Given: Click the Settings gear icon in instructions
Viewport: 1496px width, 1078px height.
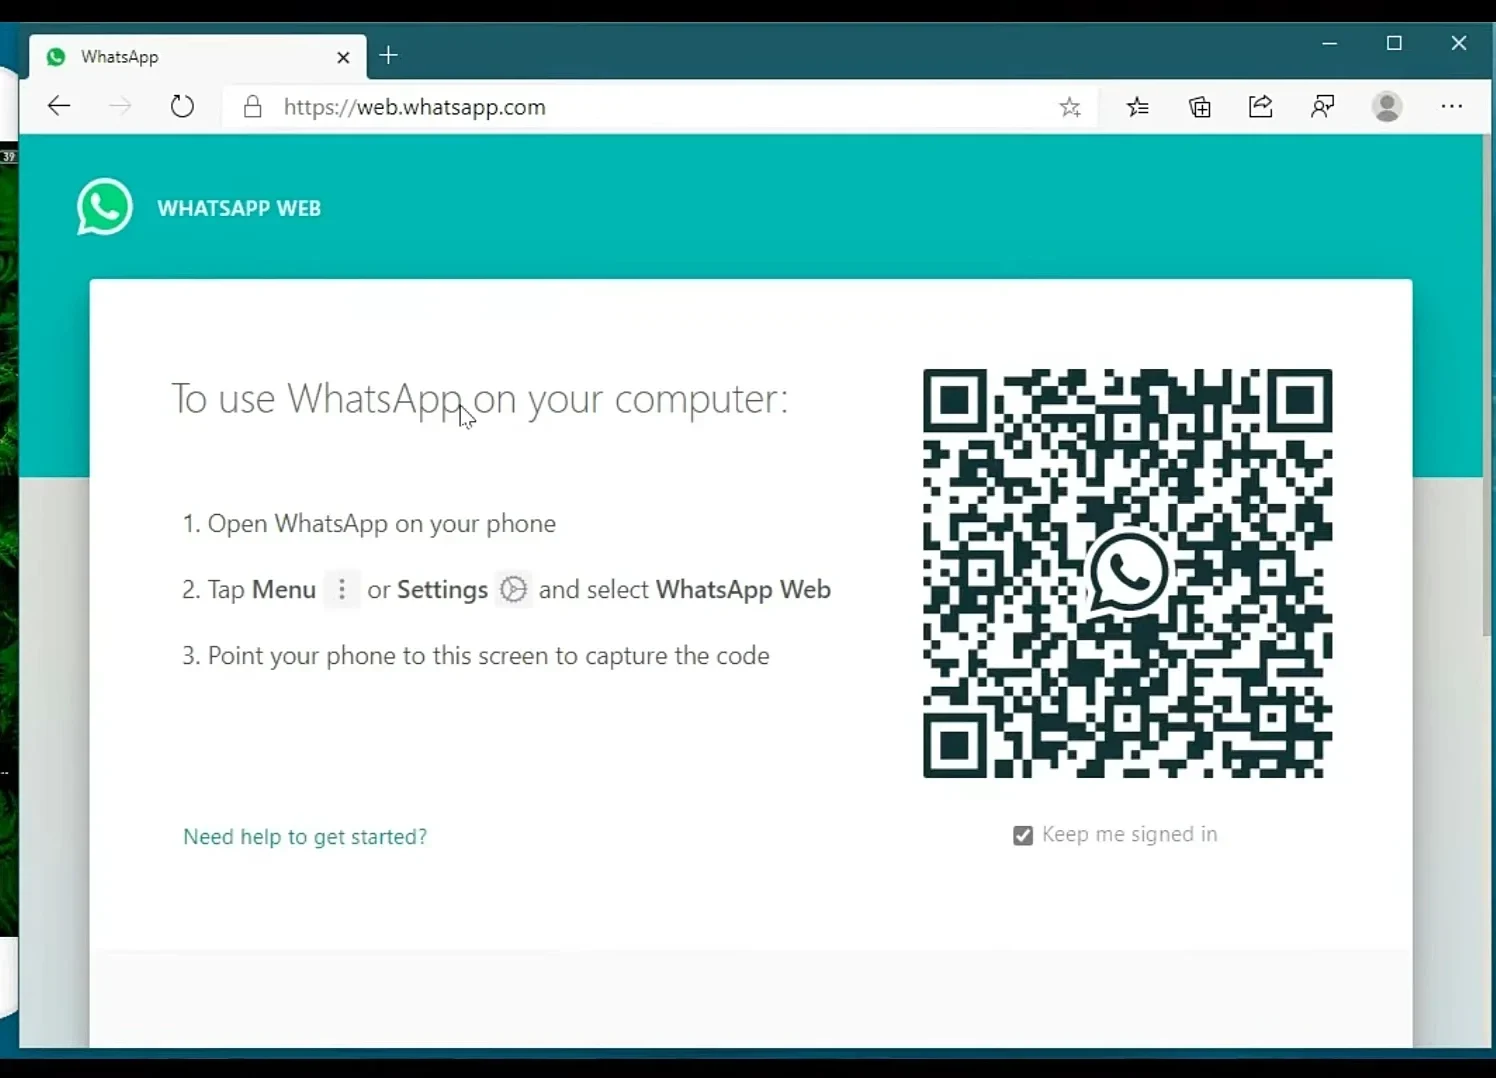Looking at the screenshot, I should coord(513,590).
